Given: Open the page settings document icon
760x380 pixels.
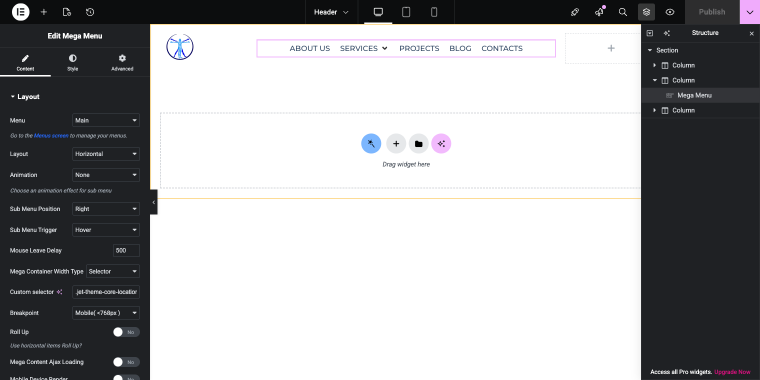Looking at the screenshot, I should [67, 12].
